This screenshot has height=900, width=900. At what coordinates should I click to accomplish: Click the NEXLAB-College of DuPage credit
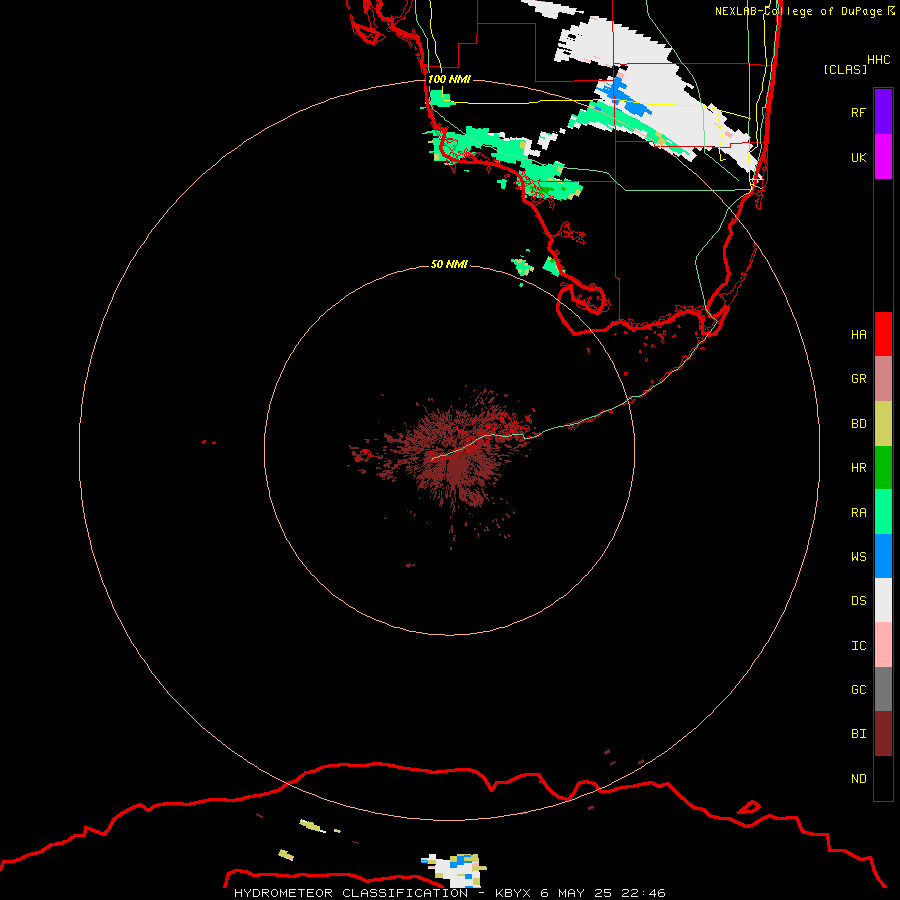click(805, 11)
